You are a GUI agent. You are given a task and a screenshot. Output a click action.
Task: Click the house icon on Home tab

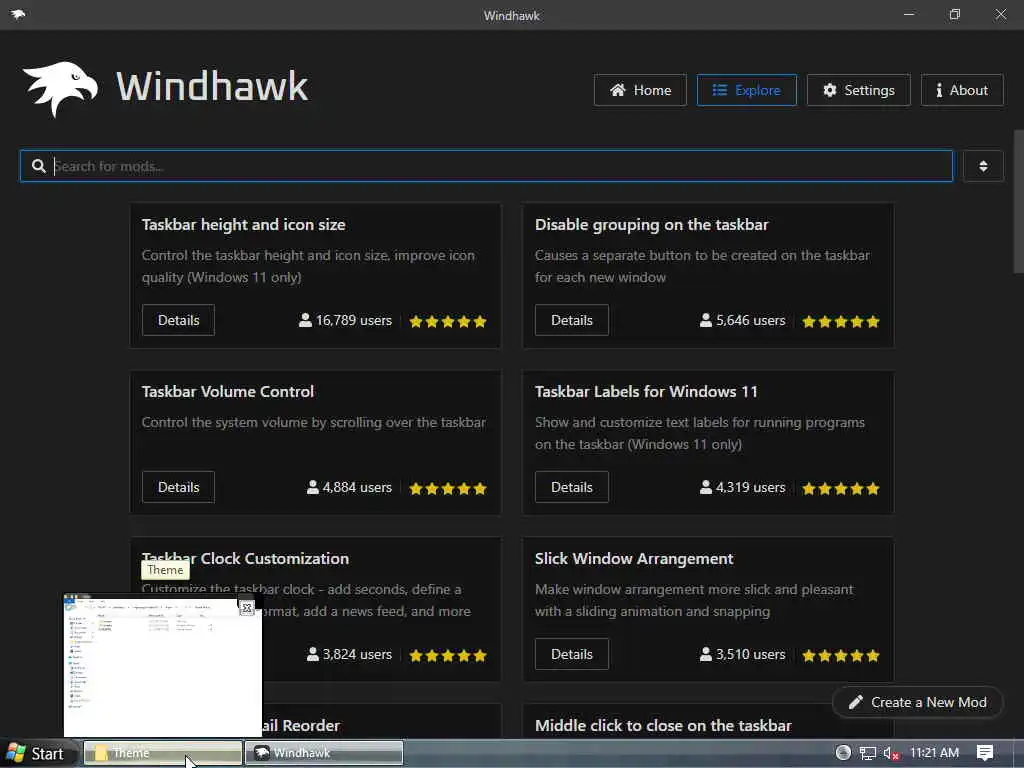click(618, 90)
